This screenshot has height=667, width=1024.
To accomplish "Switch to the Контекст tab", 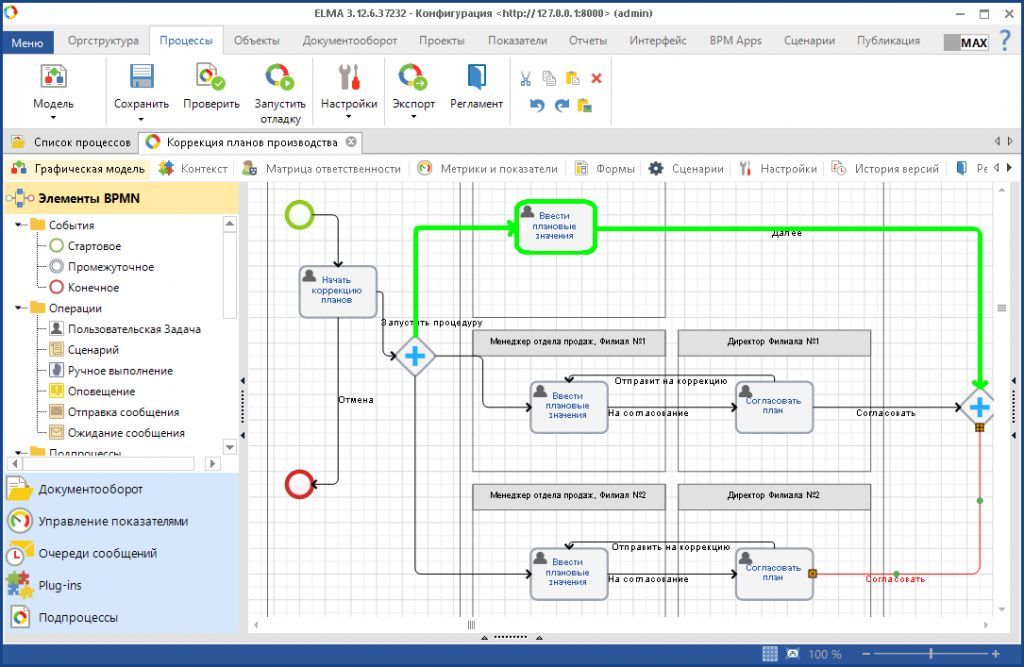I will tap(194, 169).
